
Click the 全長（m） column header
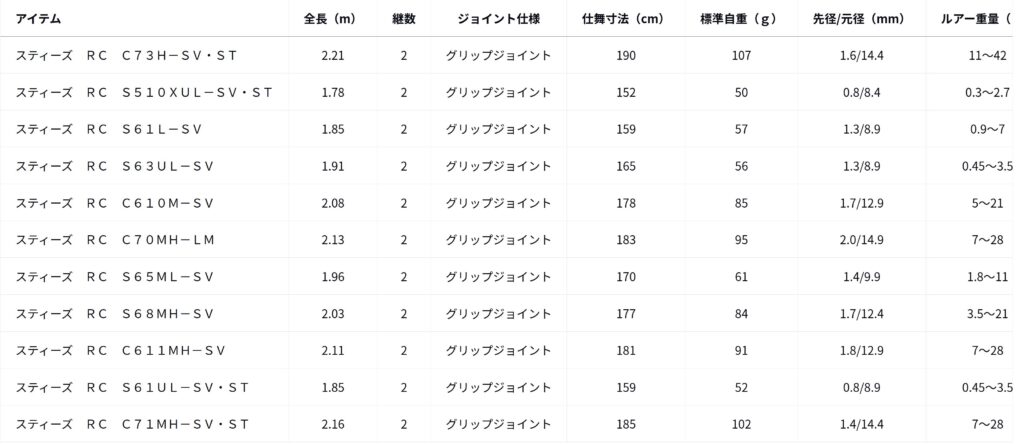point(332,19)
